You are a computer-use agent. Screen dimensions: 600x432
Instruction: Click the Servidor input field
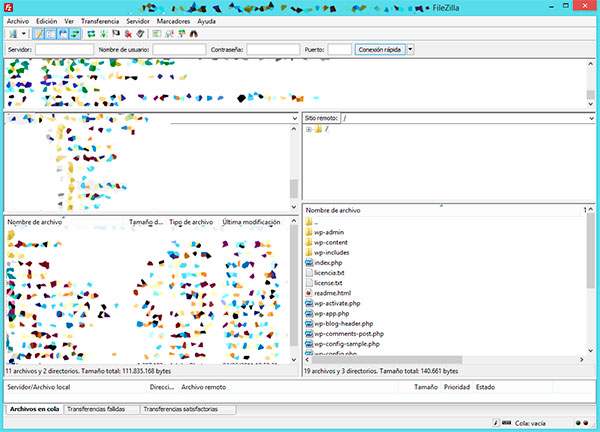(64, 49)
